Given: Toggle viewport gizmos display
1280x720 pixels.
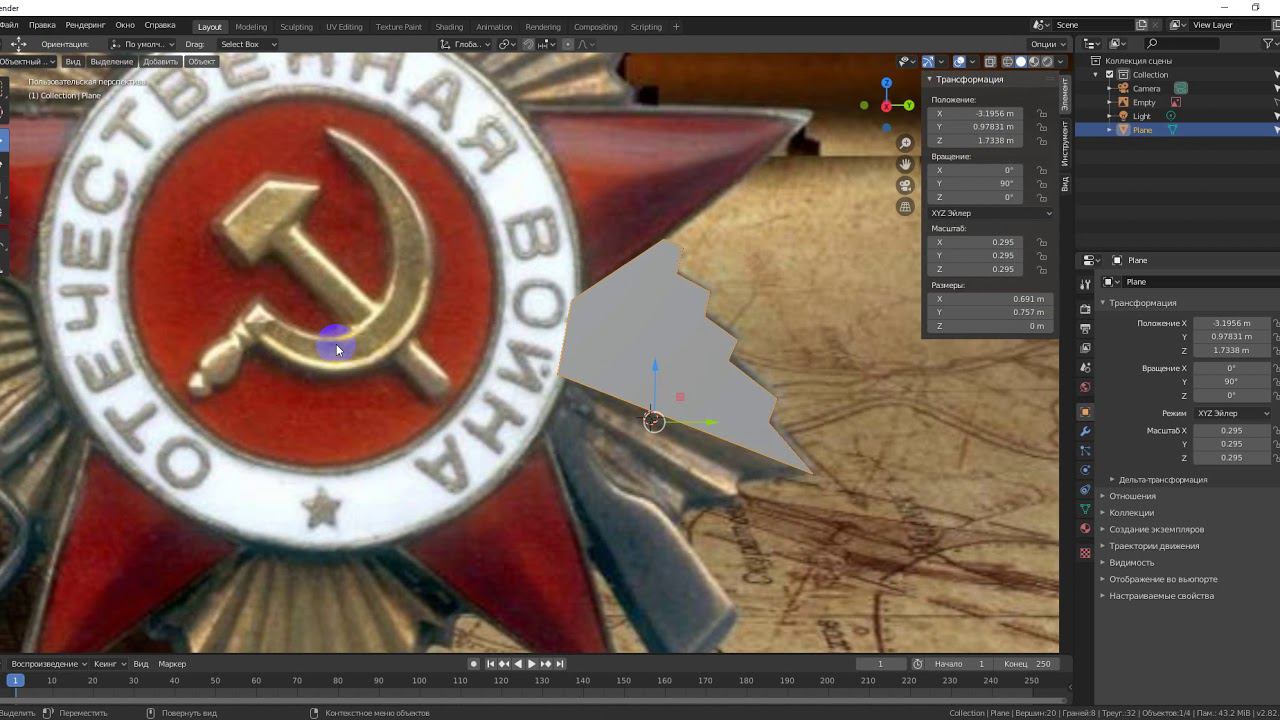Looking at the screenshot, I should [x=928, y=62].
